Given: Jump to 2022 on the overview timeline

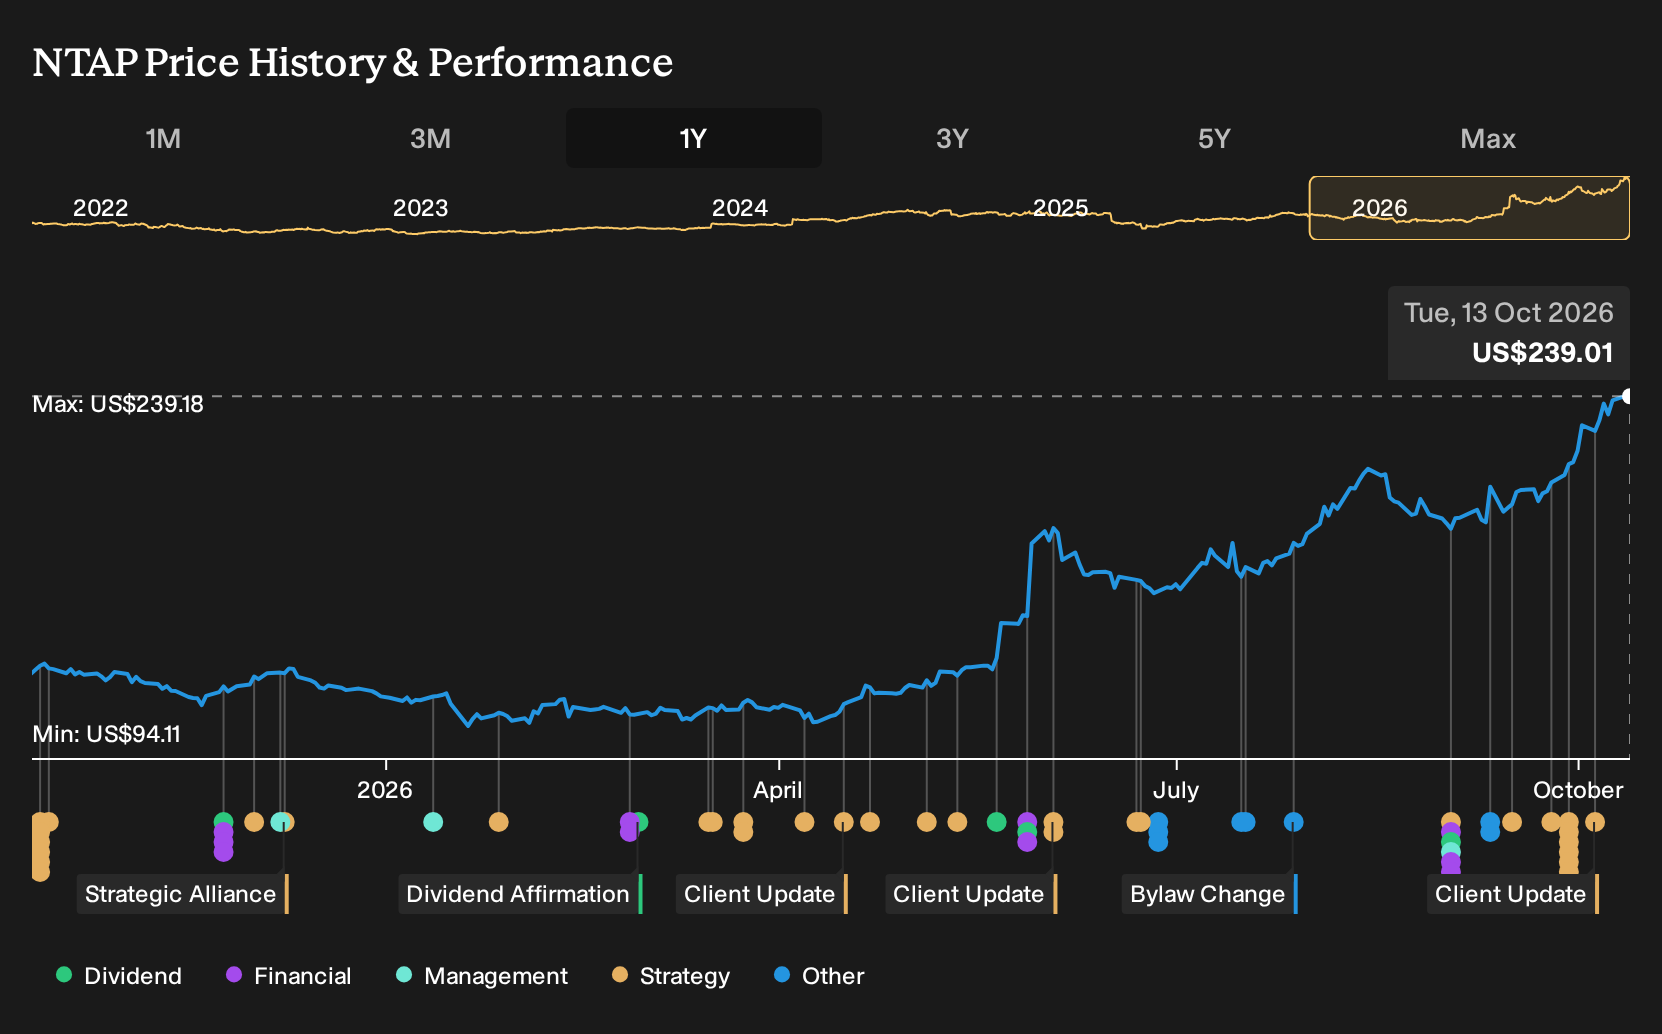Looking at the screenshot, I should click(100, 208).
